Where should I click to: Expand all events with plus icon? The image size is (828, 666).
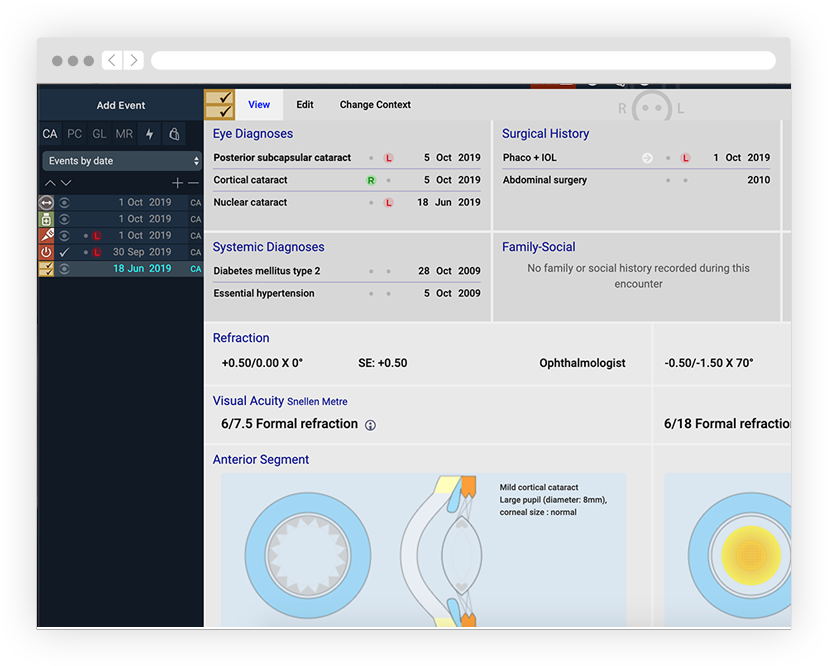[x=177, y=183]
